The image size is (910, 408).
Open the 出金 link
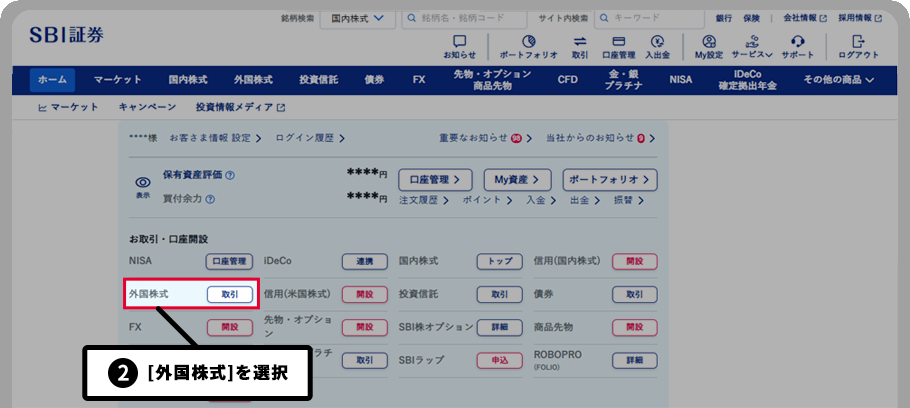point(585,200)
